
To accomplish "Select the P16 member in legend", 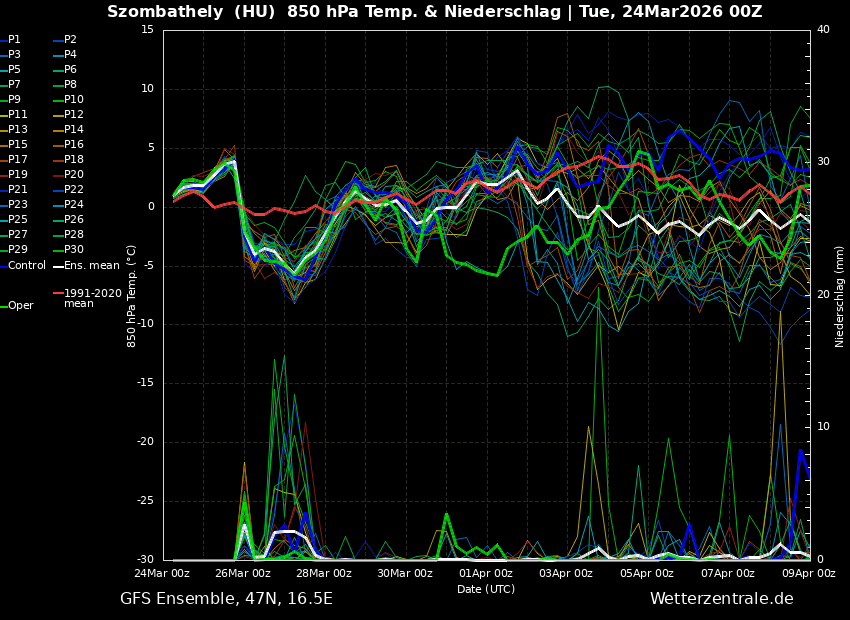I will click(x=74, y=145).
